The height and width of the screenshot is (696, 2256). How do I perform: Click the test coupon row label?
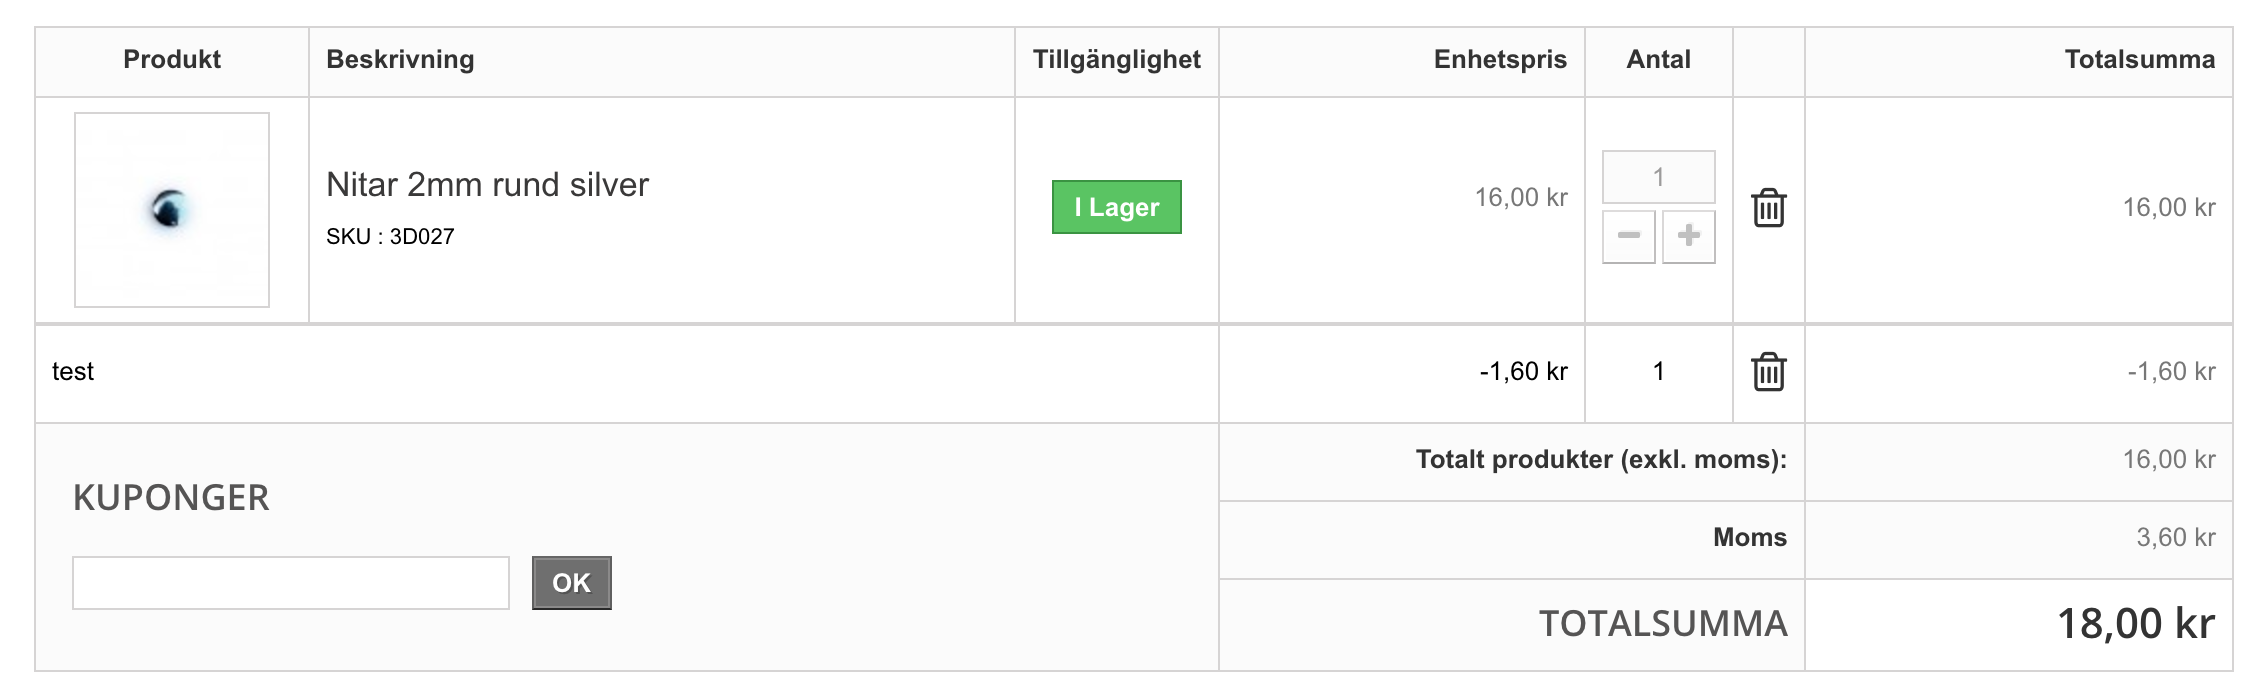point(73,372)
